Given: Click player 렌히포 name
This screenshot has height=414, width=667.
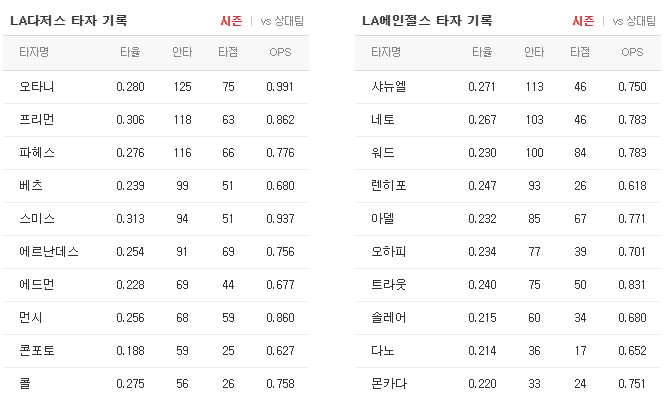Looking at the screenshot, I should 389,186.
